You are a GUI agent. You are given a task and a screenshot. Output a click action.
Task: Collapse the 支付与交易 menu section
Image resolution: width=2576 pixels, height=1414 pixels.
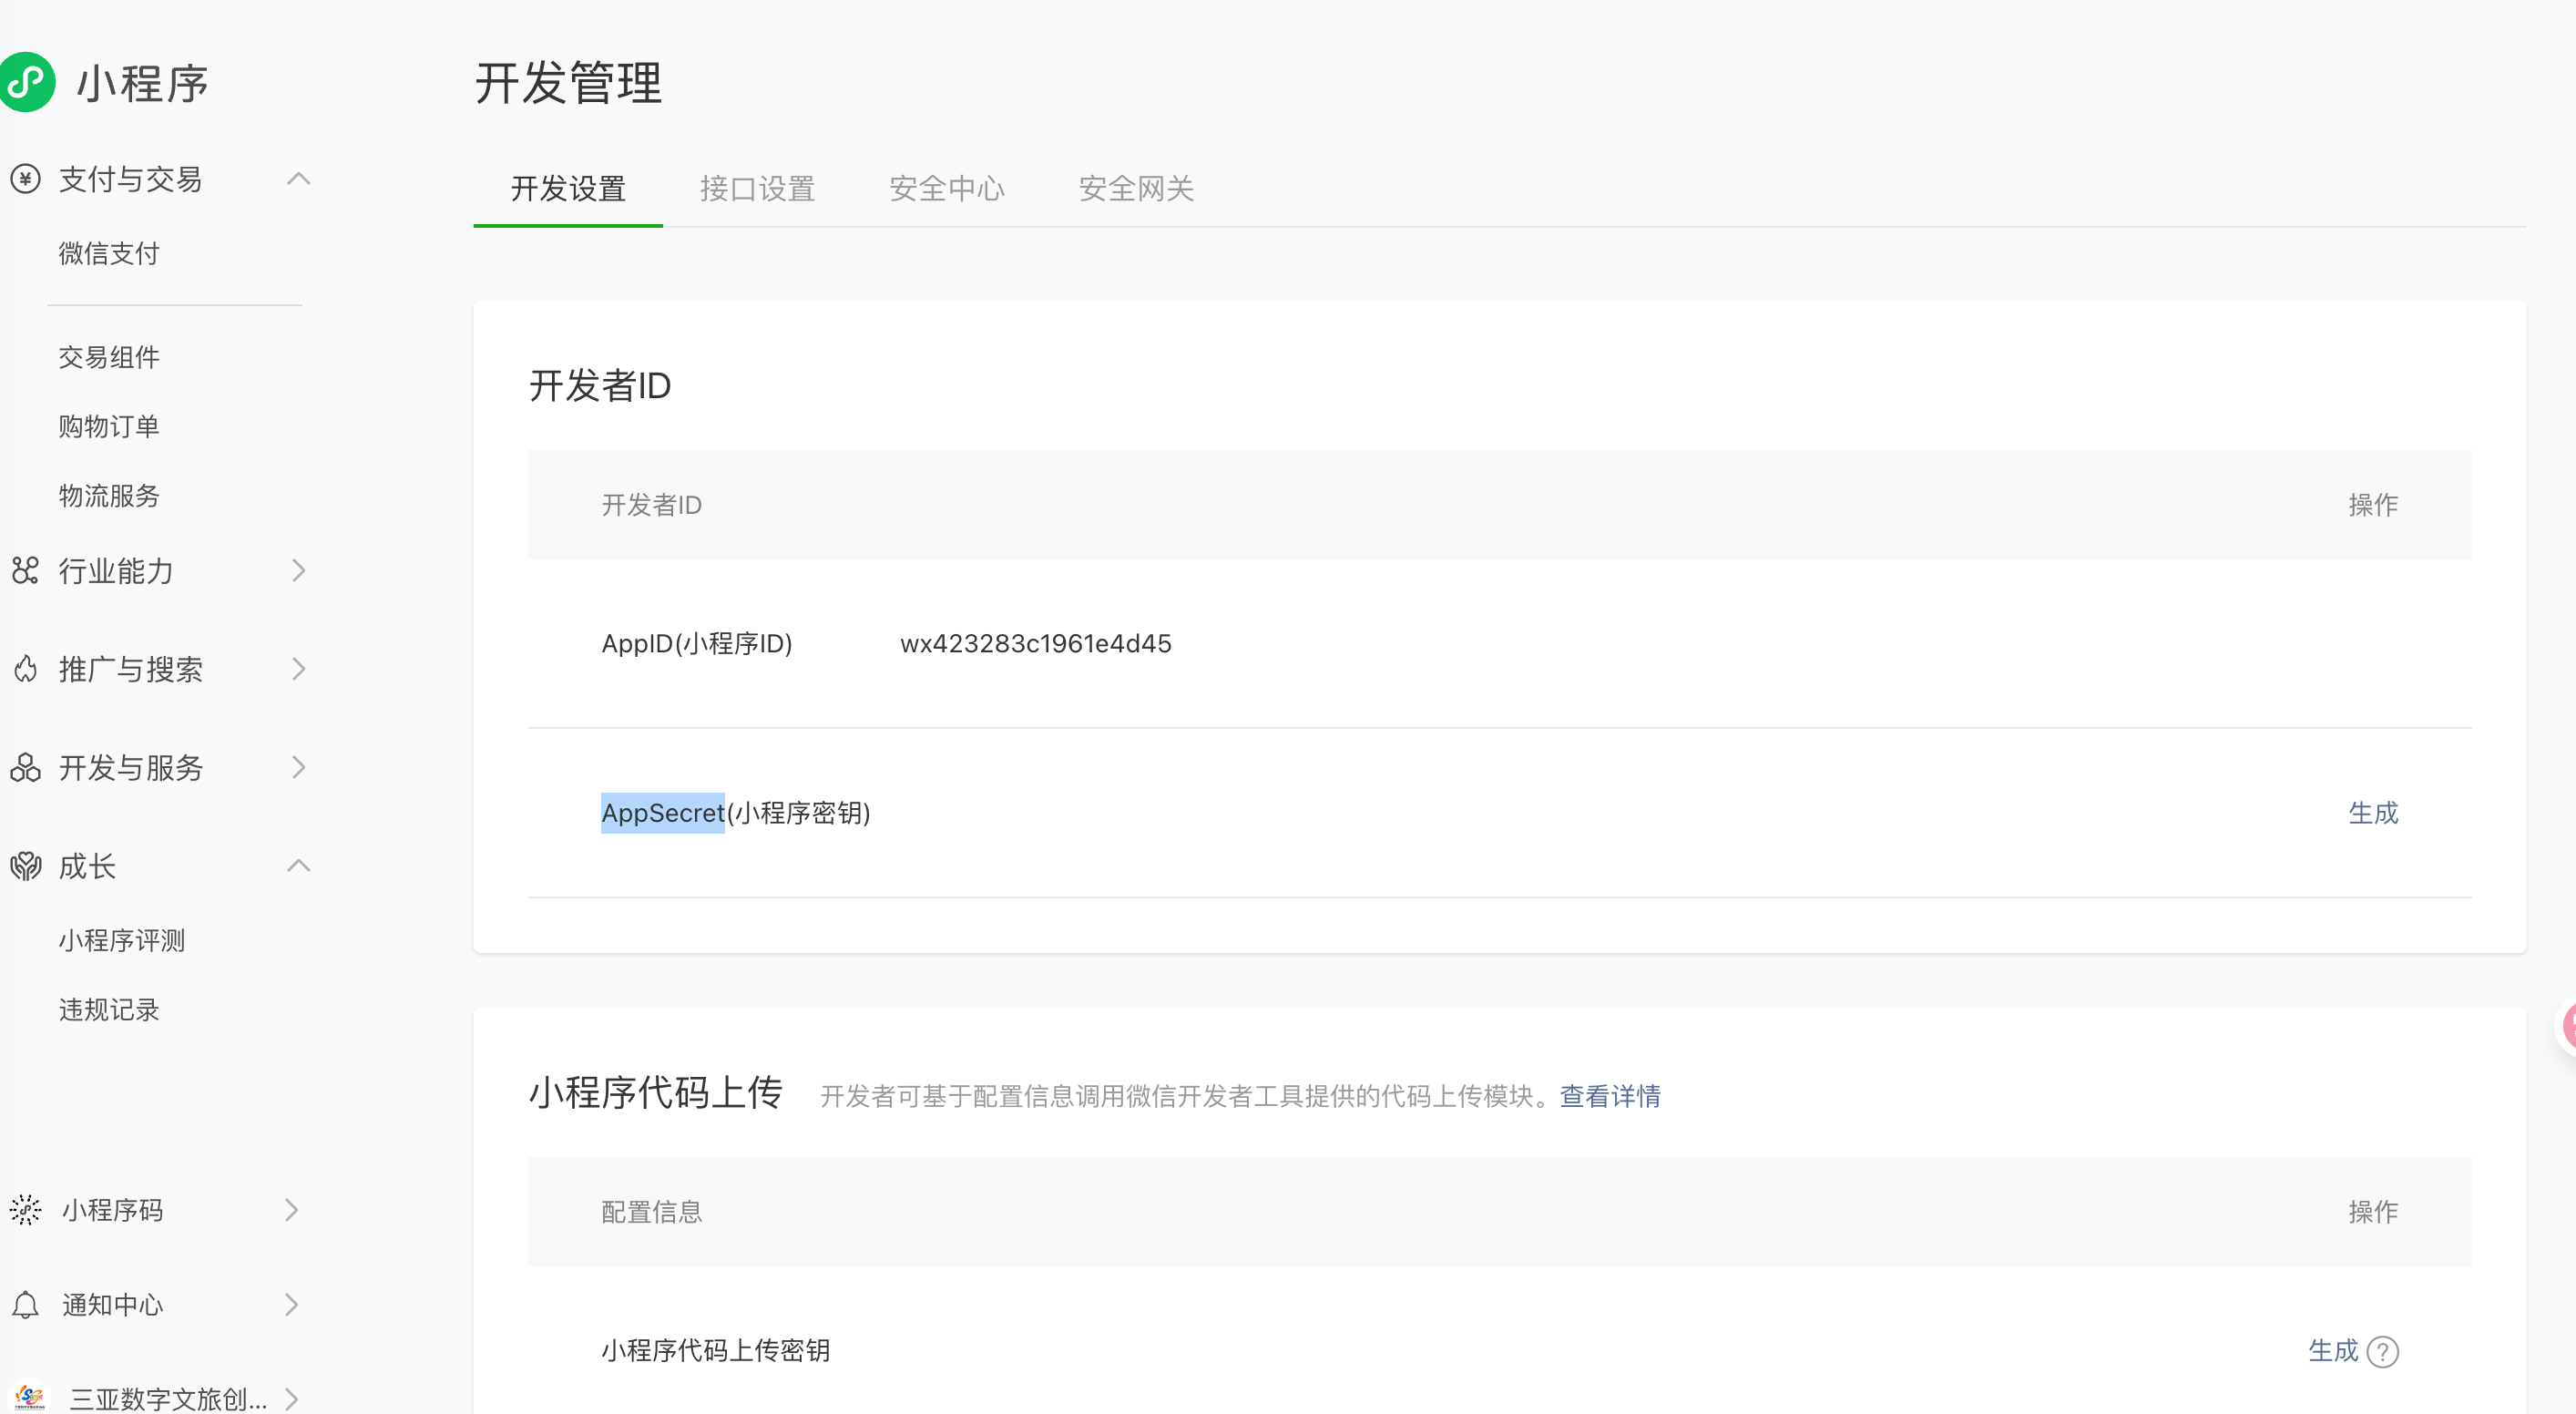pyautogui.click(x=298, y=179)
